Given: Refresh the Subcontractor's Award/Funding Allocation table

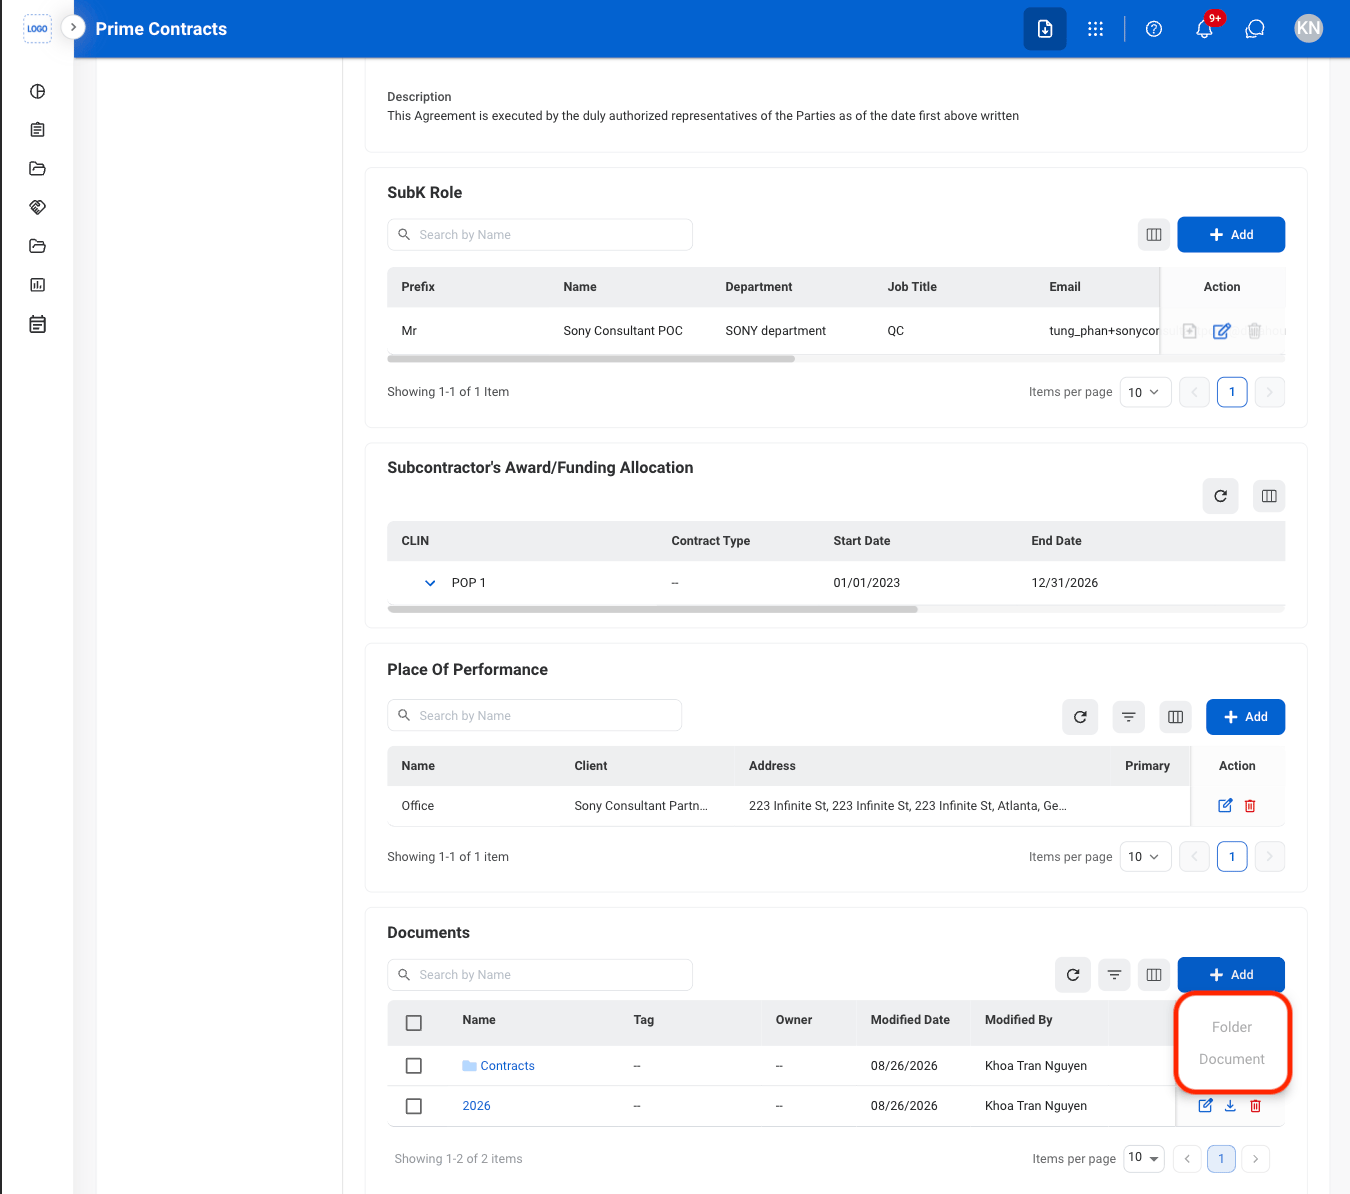Looking at the screenshot, I should [x=1220, y=496].
